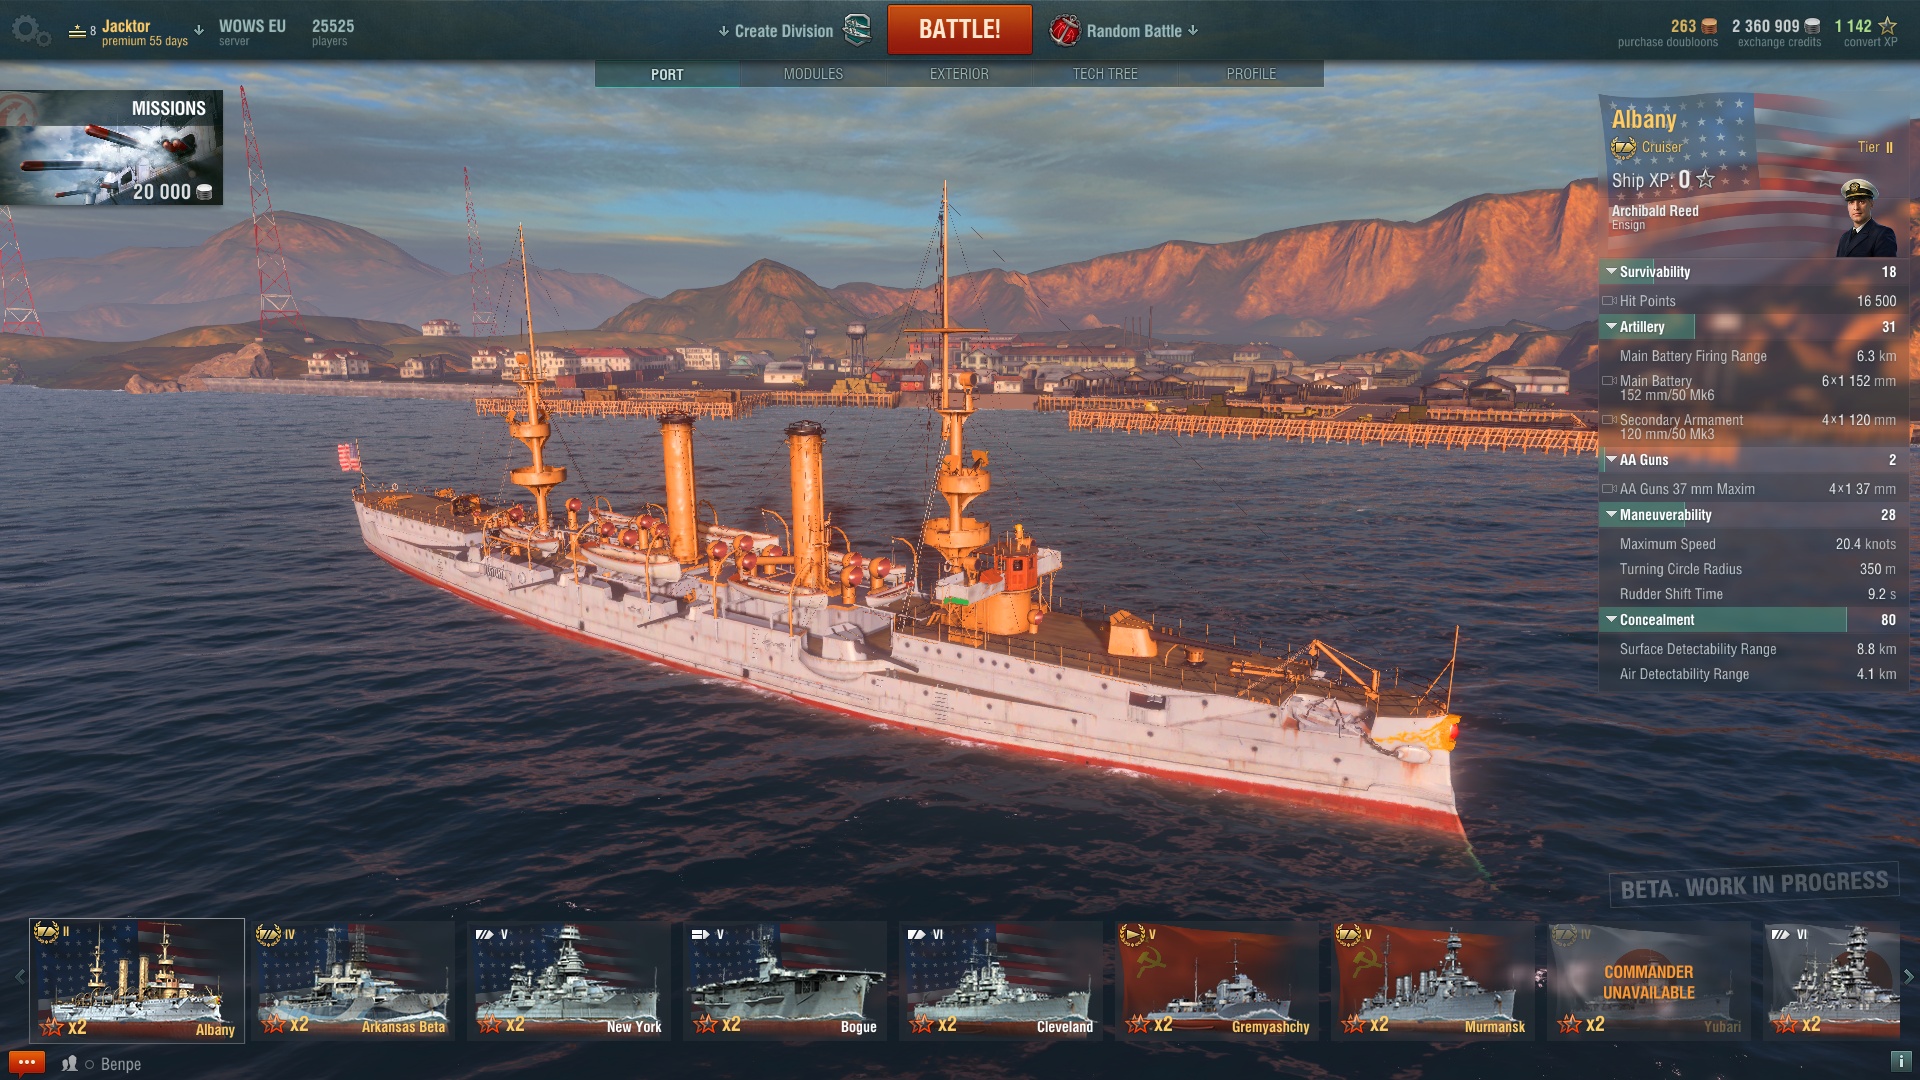Toggle the Main Battery camera view icon
The height and width of the screenshot is (1080, 1920).
click(x=1609, y=381)
